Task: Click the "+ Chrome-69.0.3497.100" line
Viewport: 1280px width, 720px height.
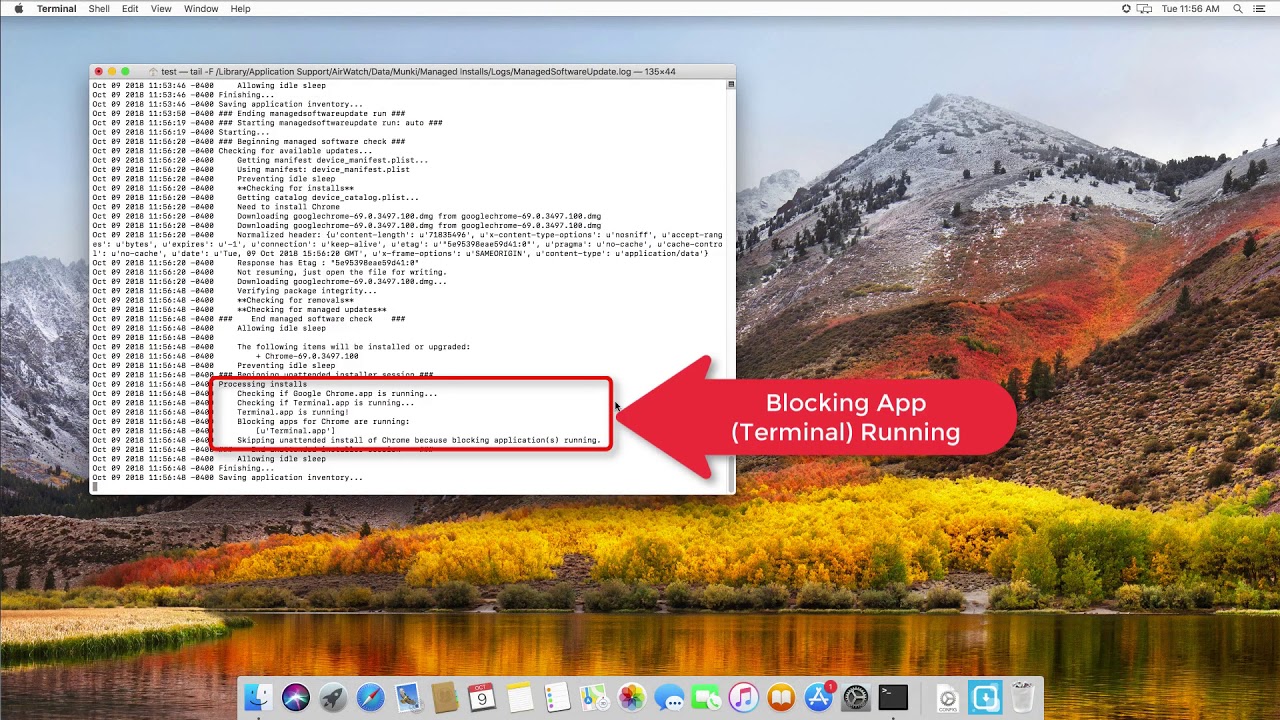Action: pyautogui.click(x=307, y=356)
